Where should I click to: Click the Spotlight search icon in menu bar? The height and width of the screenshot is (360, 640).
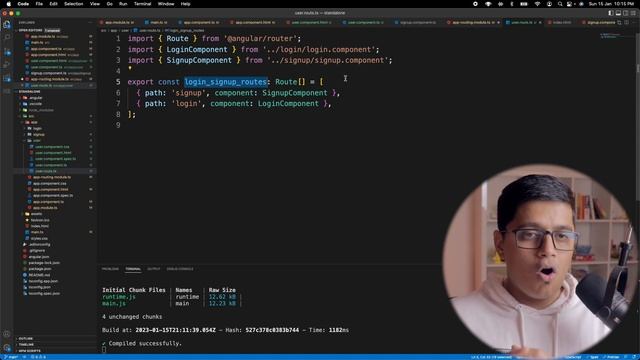pos(560,4)
